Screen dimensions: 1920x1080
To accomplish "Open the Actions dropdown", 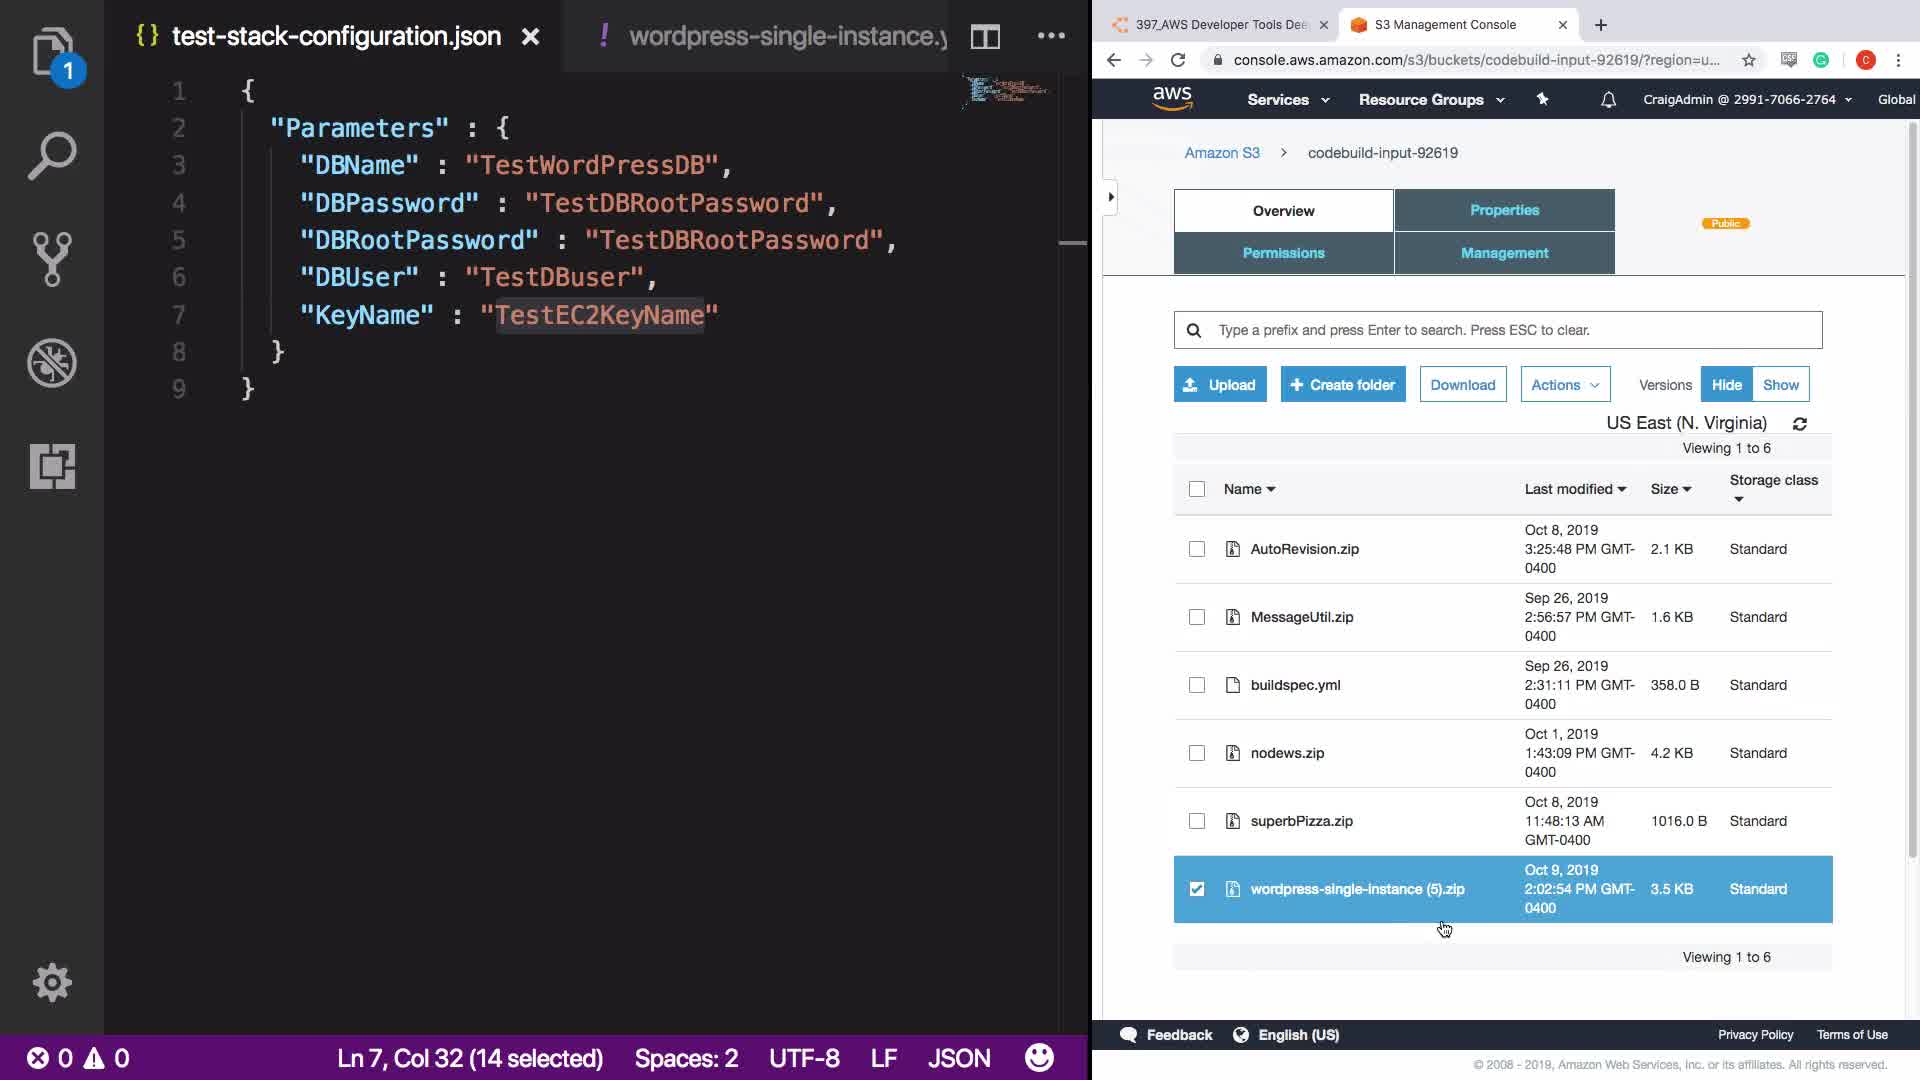I will point(1564,385).
